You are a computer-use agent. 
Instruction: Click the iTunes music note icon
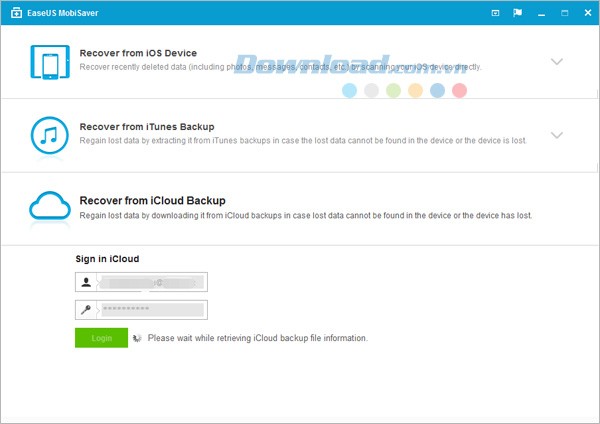click(48, 135)
